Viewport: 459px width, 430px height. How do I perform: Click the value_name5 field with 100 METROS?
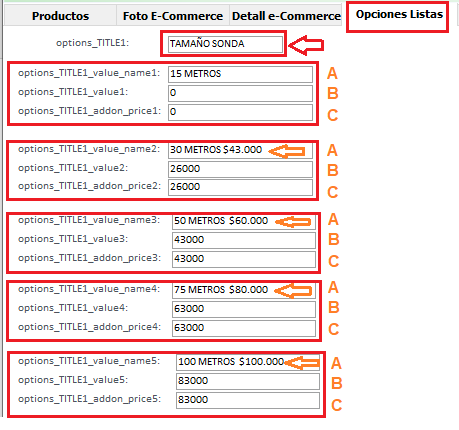(x=248, y=362)
